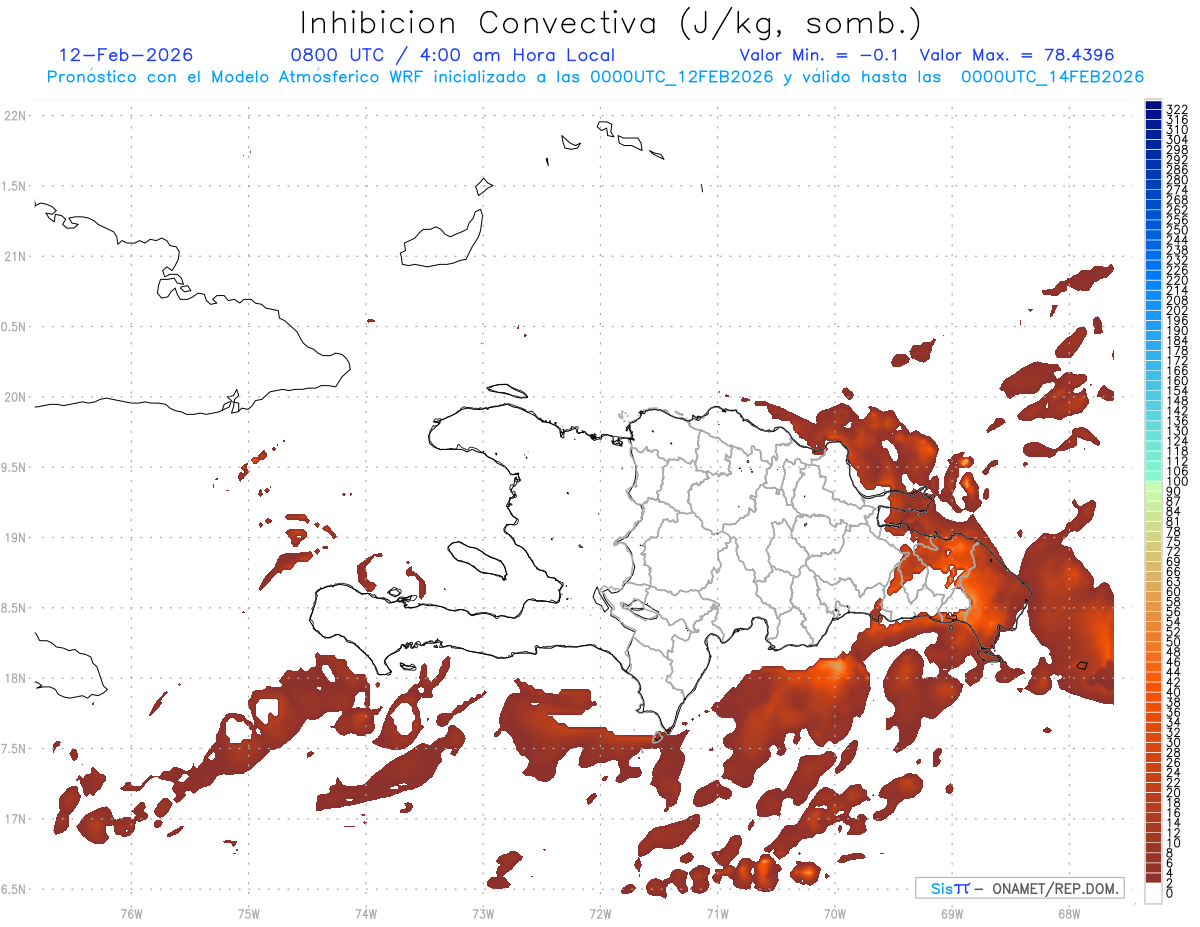Click the "75W" longitude label

click(249, 912)
